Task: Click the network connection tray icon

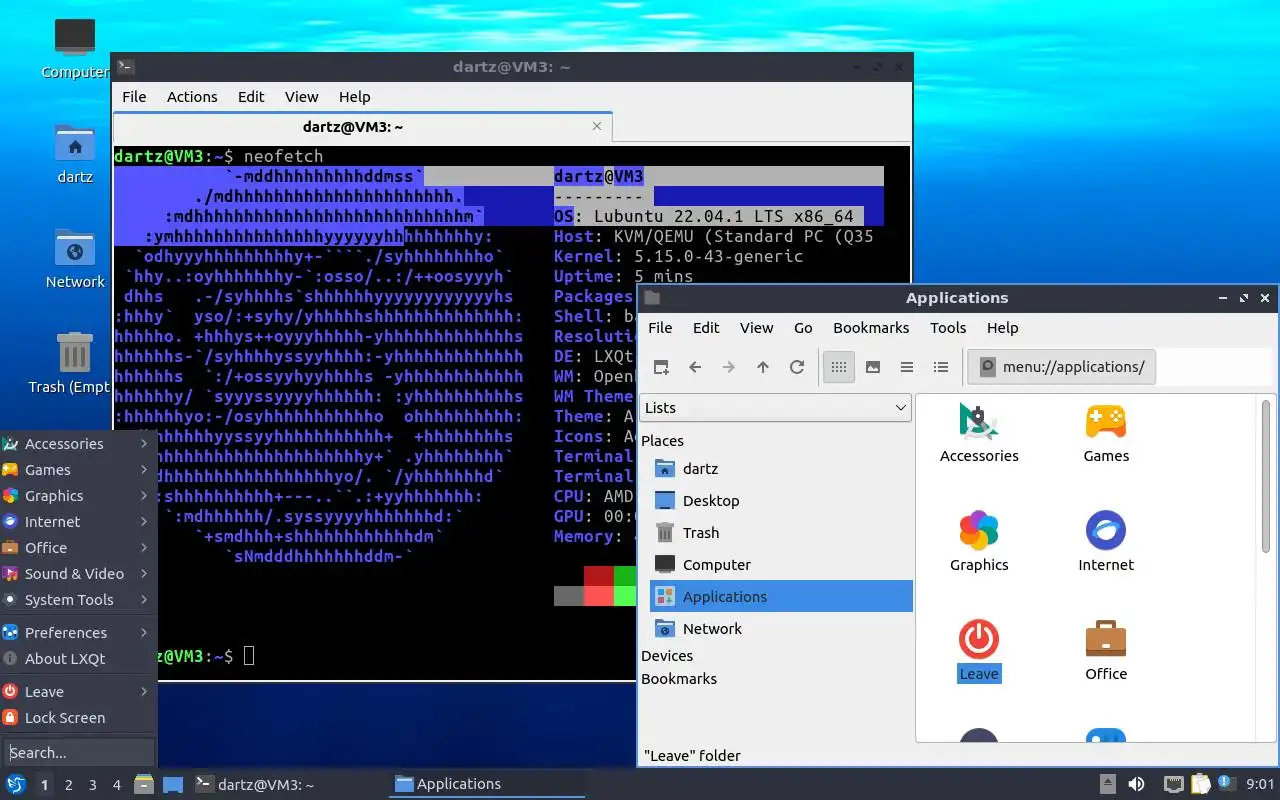Action: pos(1174,784)
